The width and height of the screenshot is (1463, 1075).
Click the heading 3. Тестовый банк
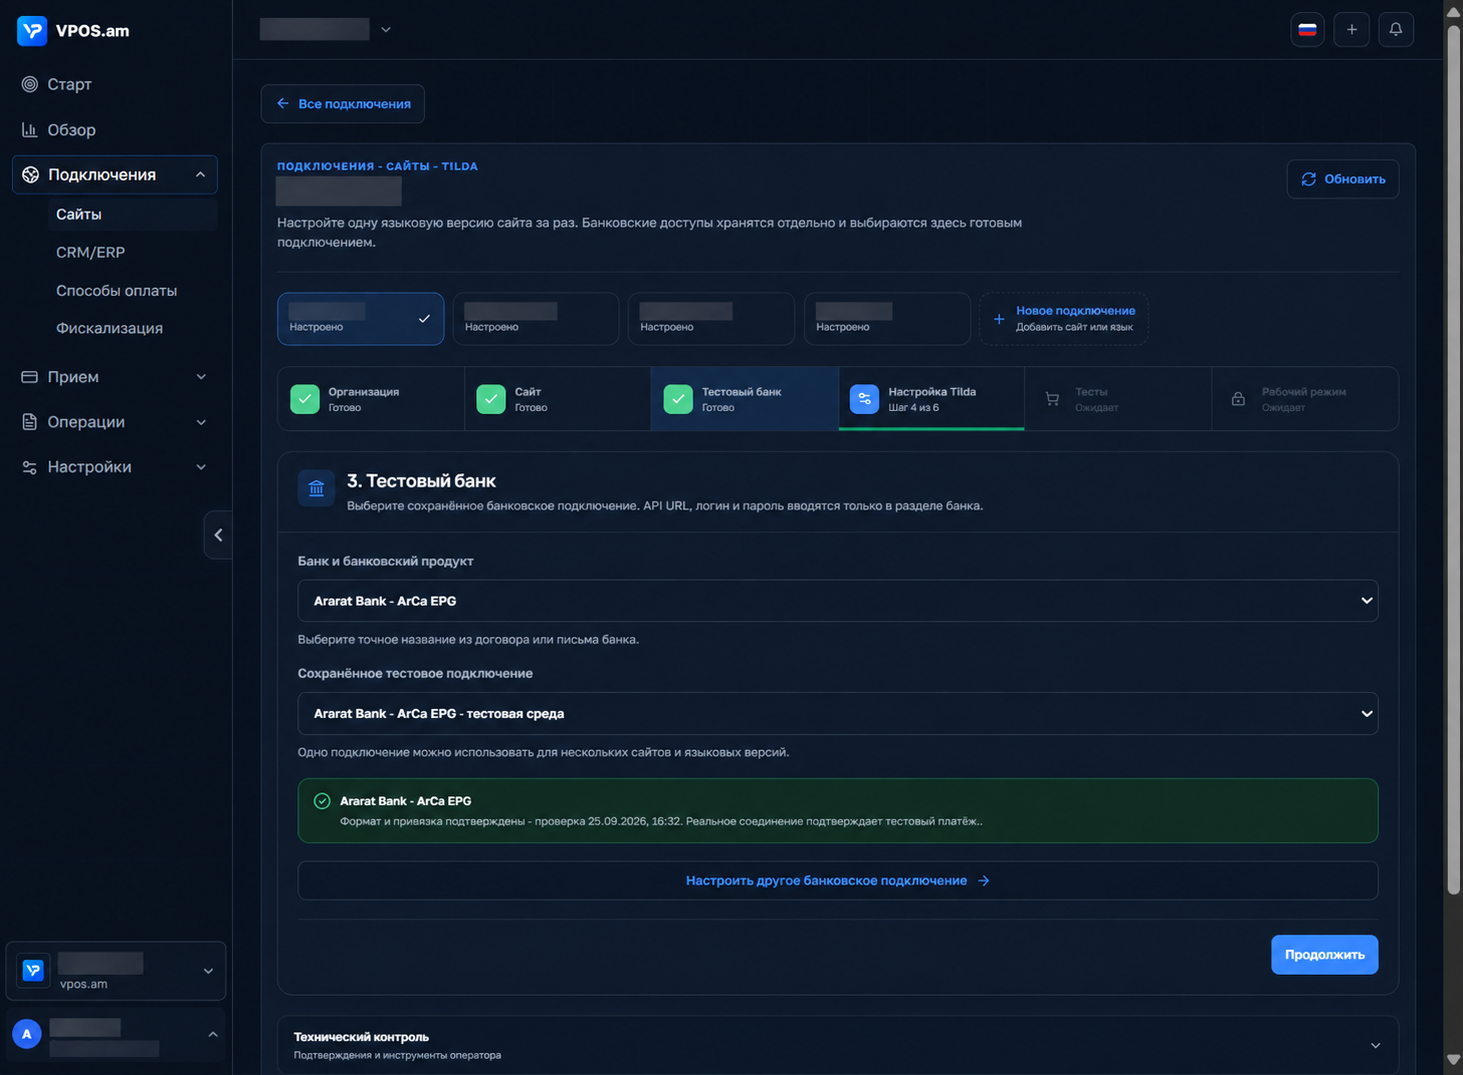click(421, 481)
